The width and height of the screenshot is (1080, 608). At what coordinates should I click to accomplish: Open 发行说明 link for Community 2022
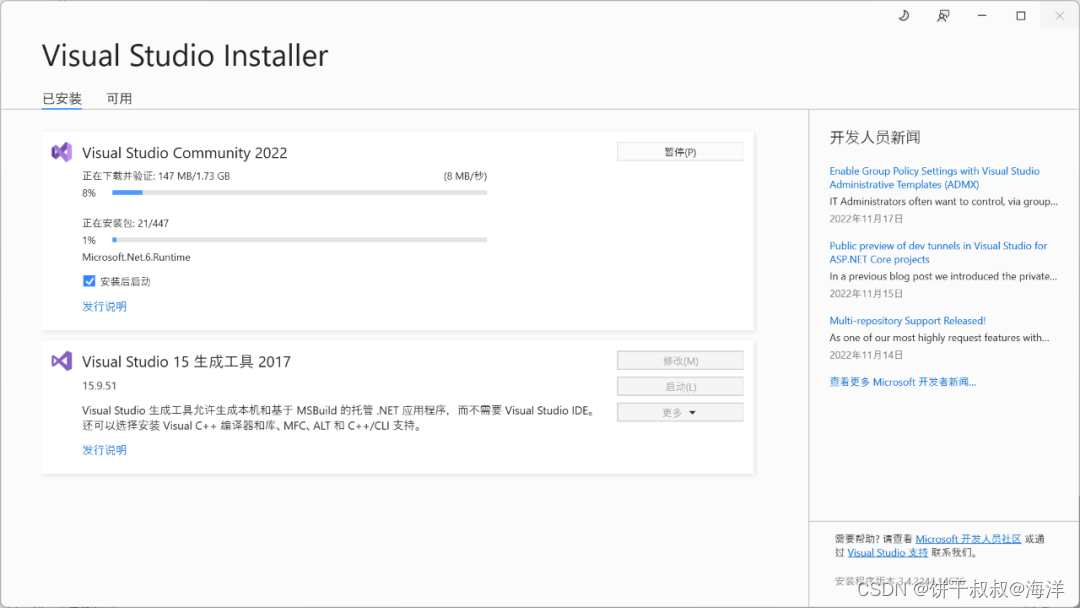click(x=104, y=306)
